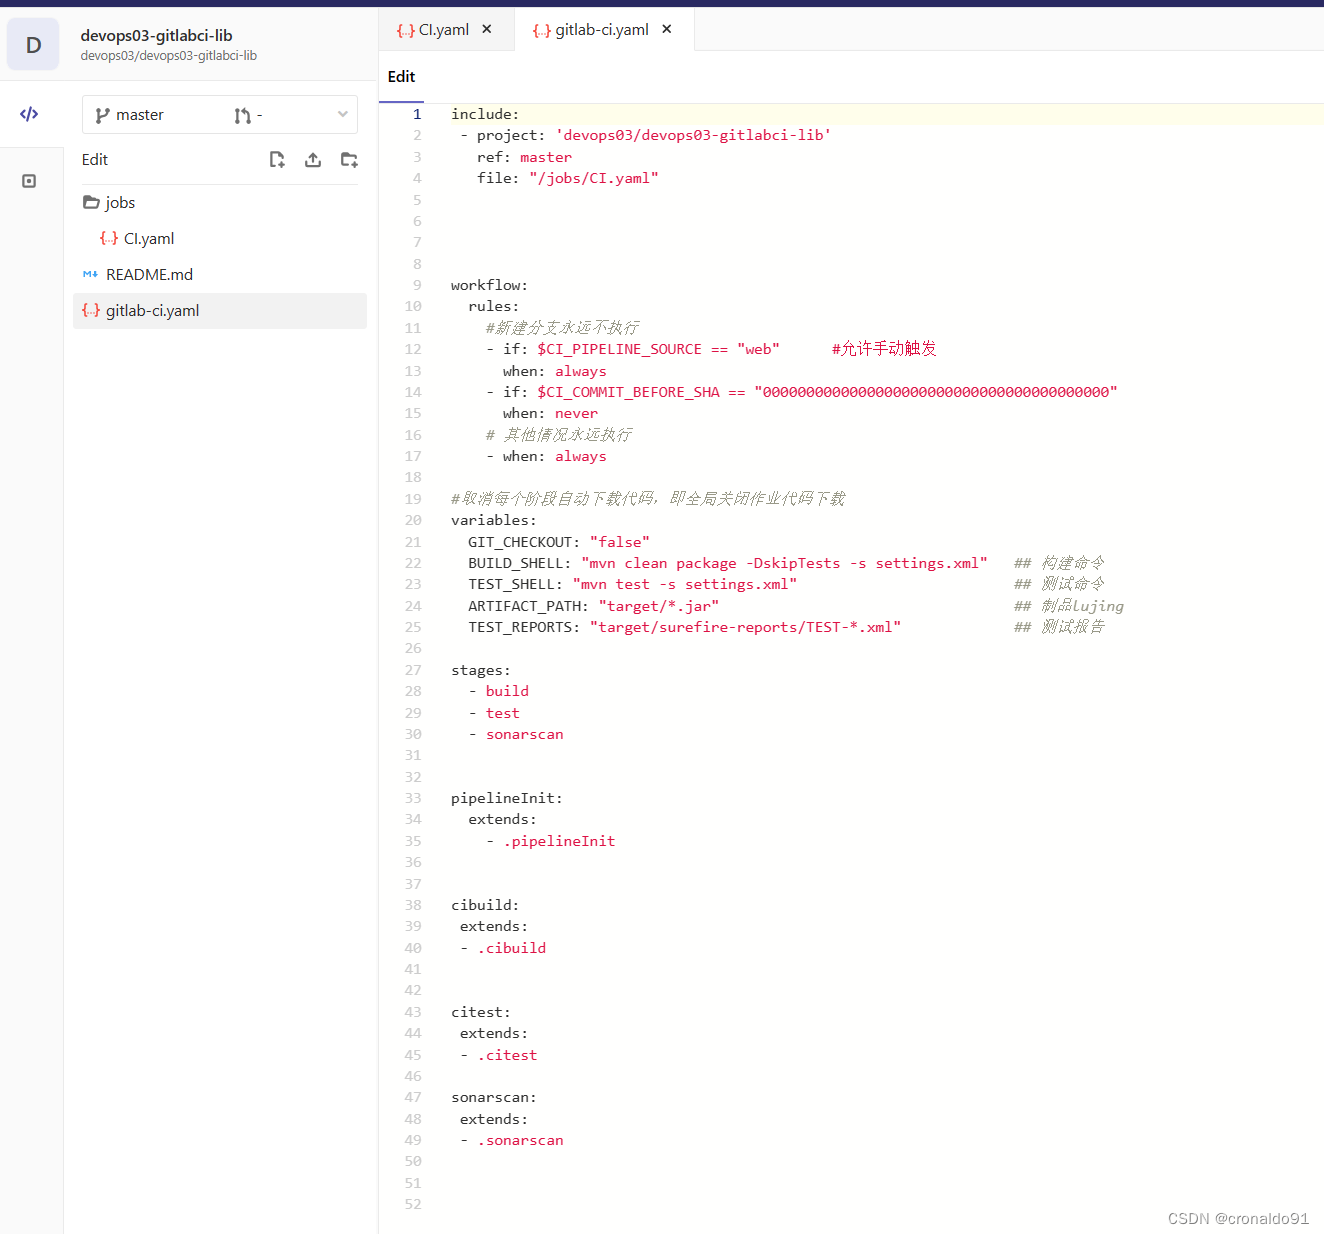Click the '- sonarscan' stage entry

pos(516,734)
